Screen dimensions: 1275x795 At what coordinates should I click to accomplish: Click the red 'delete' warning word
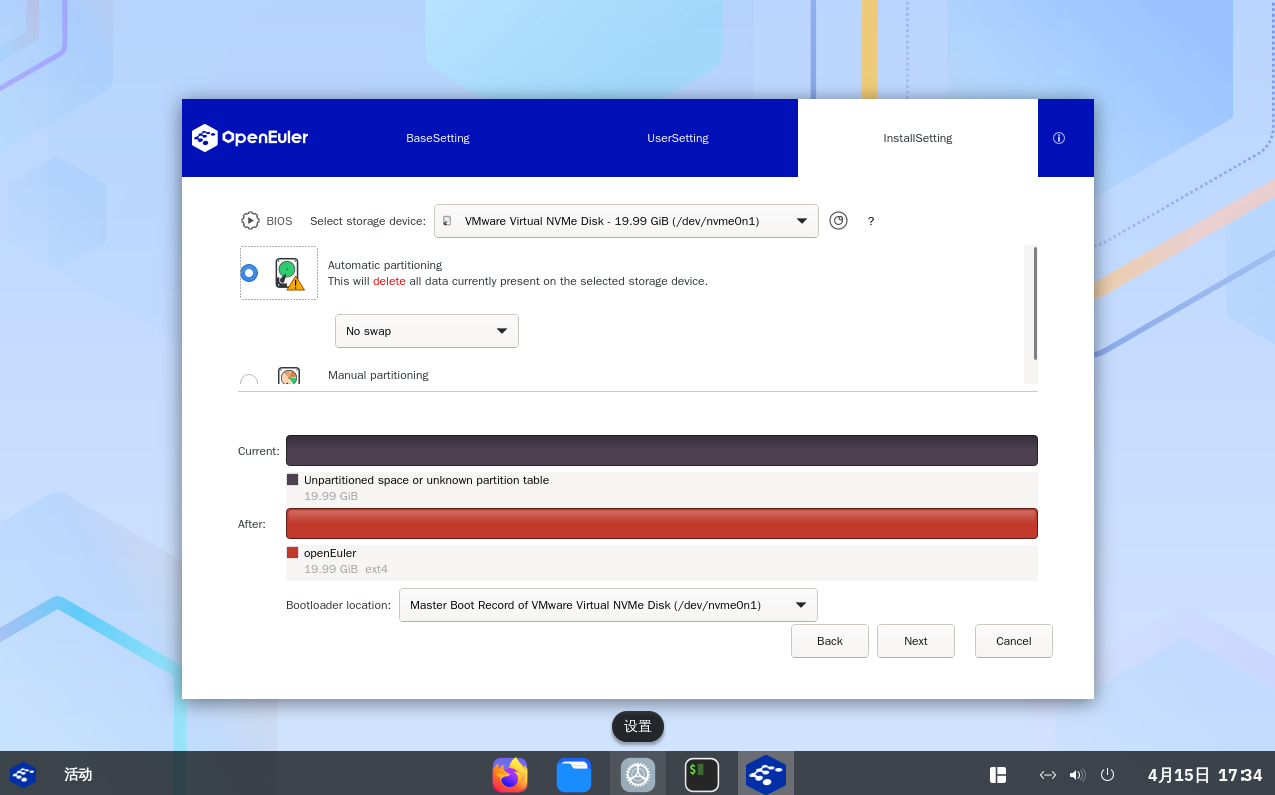click(x=389, y=281)
